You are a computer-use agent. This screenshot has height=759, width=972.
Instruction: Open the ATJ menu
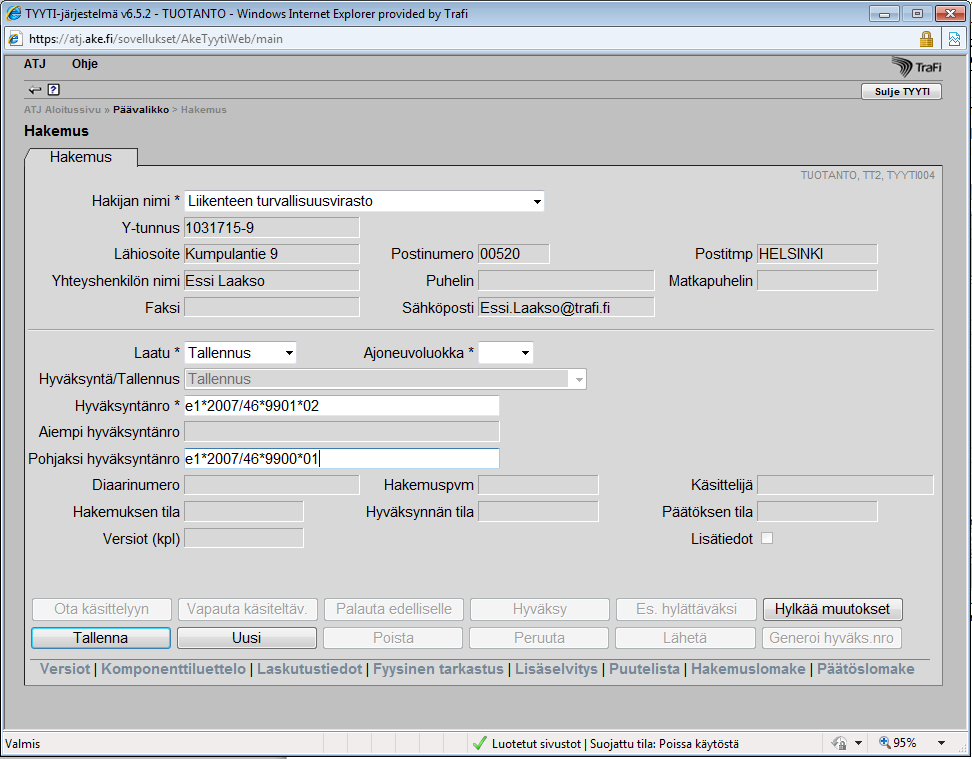35,64
